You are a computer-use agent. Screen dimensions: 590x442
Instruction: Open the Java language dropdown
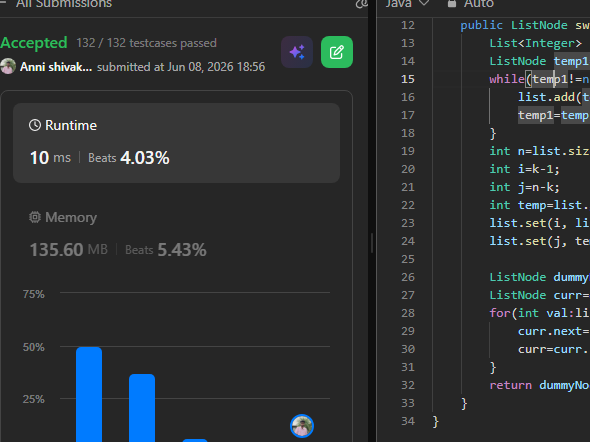pos(407,4)
